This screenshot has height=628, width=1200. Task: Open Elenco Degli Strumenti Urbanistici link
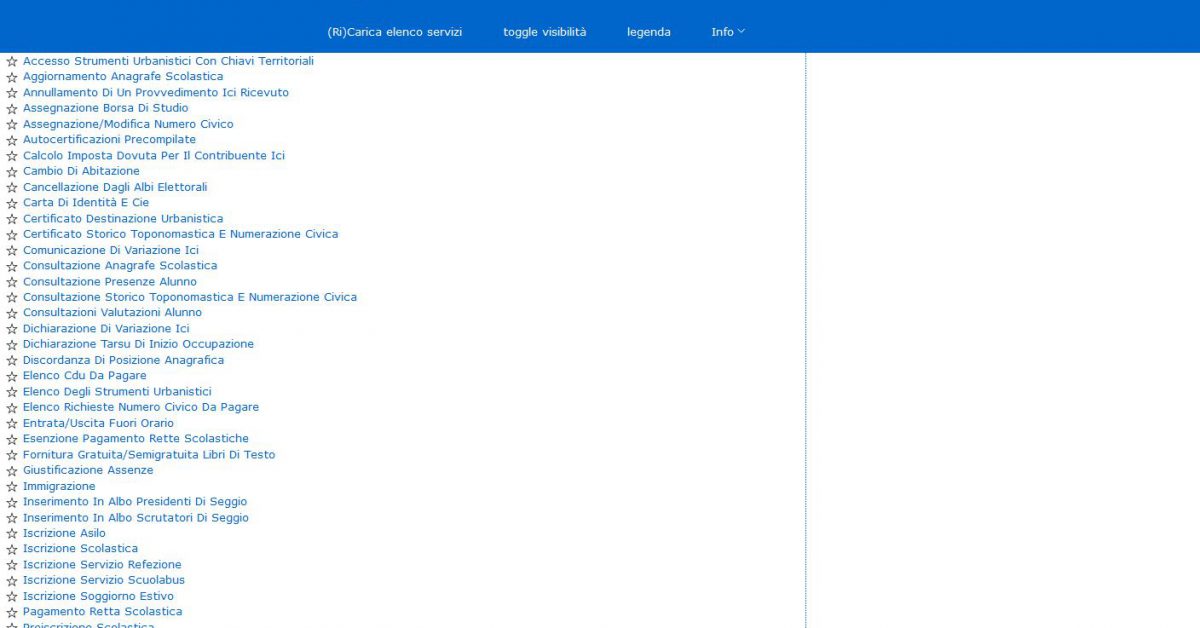117,391
